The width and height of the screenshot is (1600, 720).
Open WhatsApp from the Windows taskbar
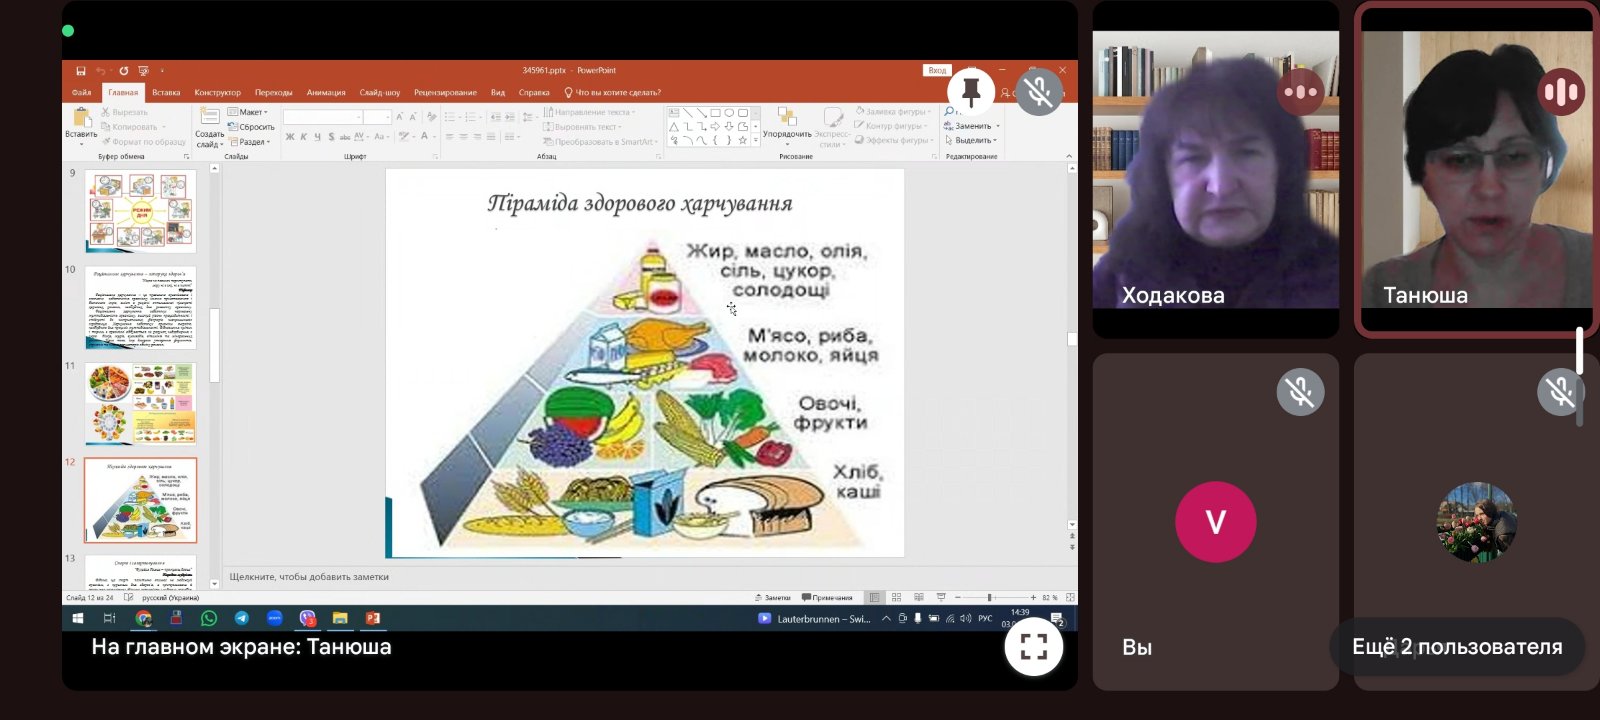tap(209, 618)
